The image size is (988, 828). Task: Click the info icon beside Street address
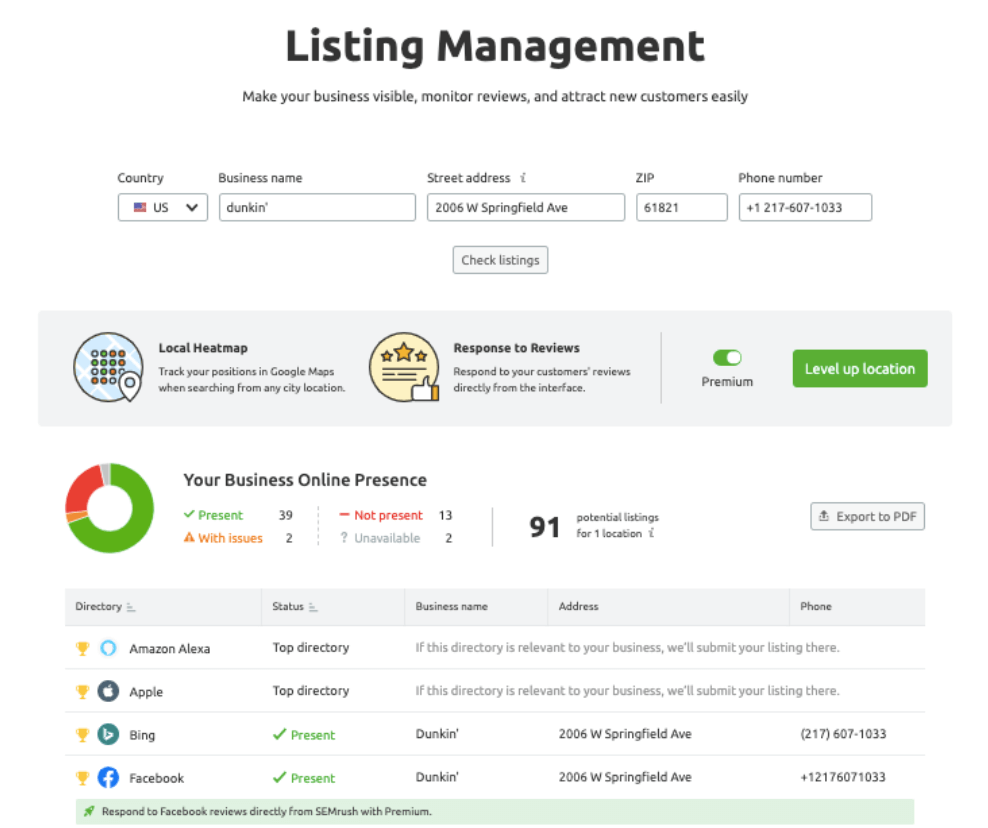(x=523, y=178)
